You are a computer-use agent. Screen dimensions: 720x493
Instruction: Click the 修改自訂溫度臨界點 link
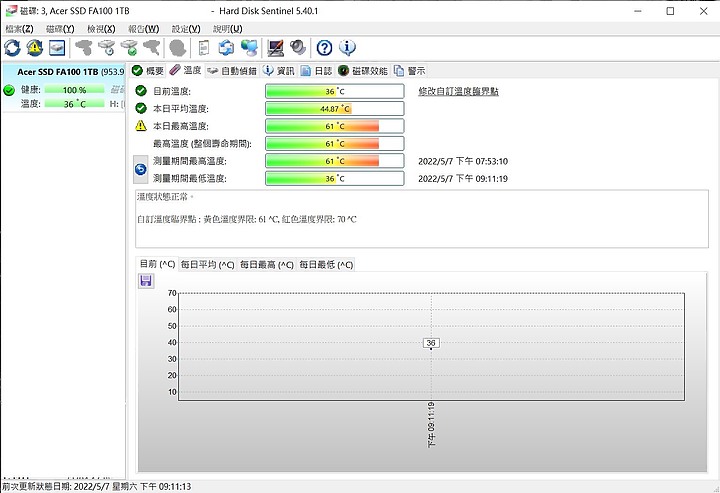pos(458,91)
